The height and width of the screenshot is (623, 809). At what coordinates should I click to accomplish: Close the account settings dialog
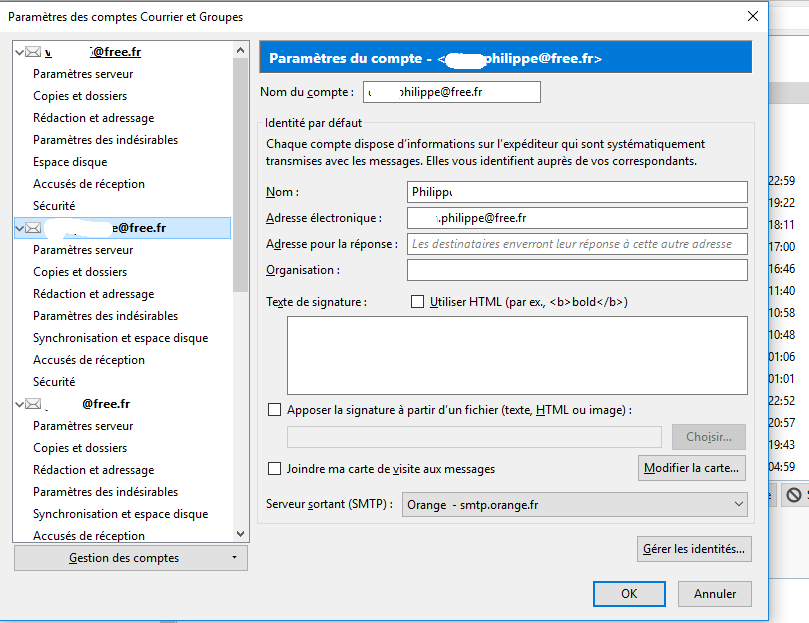752,16
